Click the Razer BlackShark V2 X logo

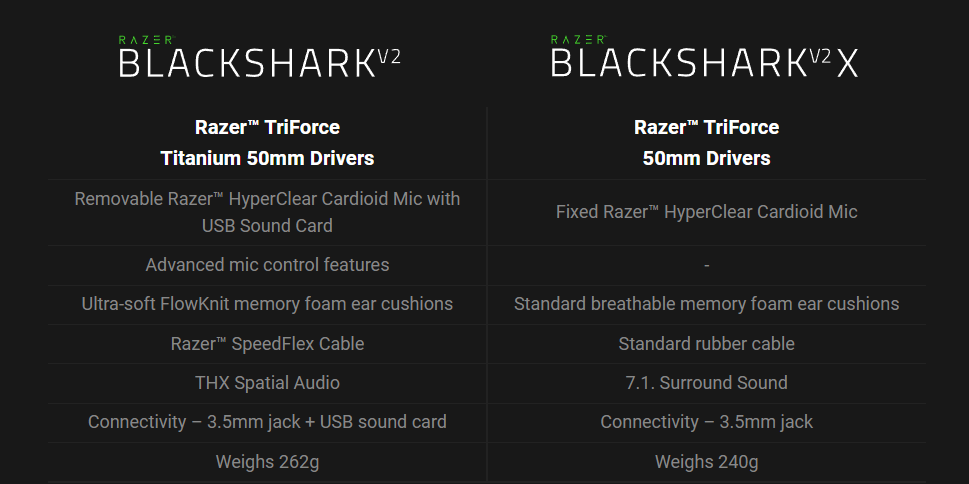(x=705, y=57)
